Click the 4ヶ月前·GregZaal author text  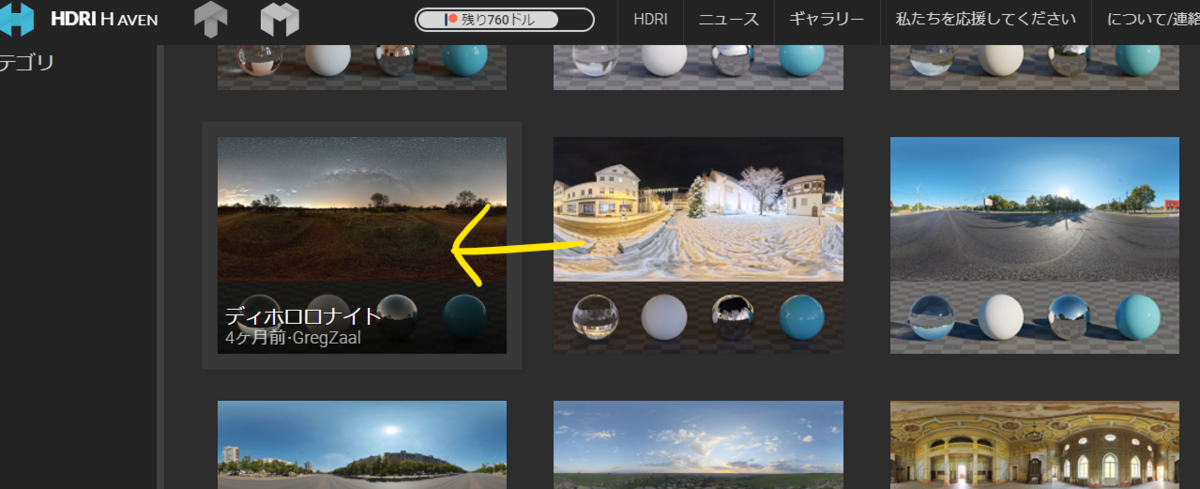[293, 338]
